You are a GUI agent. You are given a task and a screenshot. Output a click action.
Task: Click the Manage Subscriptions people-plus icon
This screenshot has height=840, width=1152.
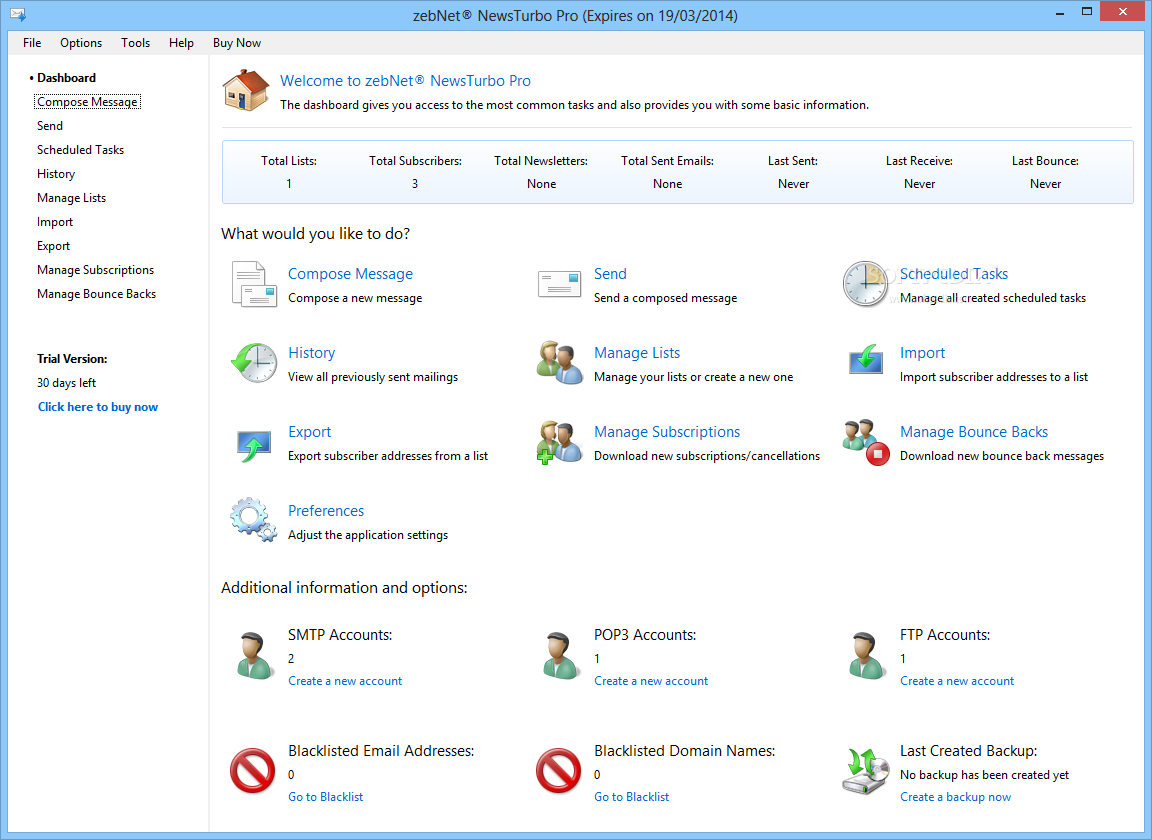(x=560, y=442)
